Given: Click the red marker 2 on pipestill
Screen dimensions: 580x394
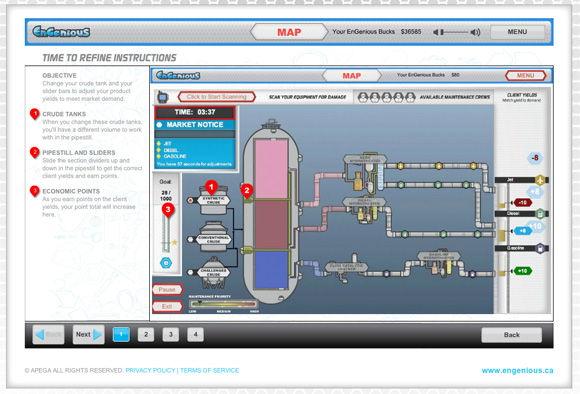Looking at the screenshot, I should tap(247, 191).
